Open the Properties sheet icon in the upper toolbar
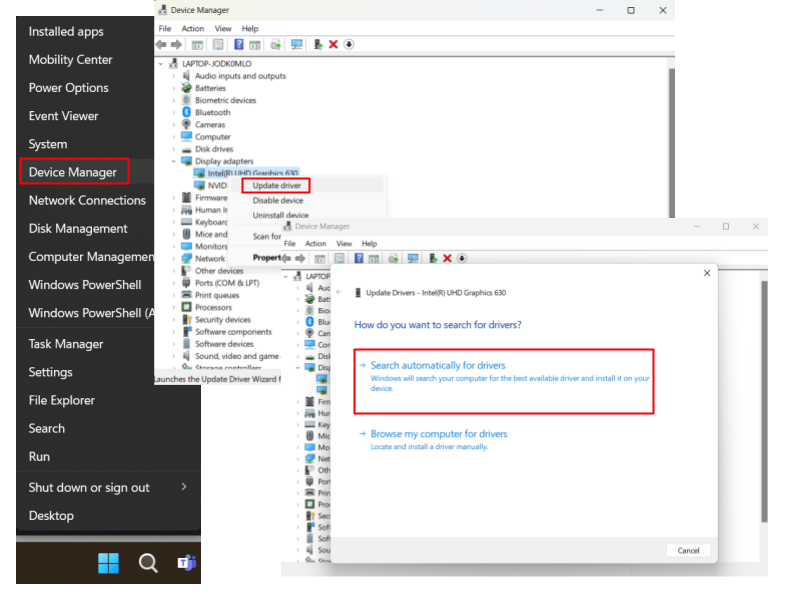The width and height of the screenshot is (800, 600). [218, 45]
